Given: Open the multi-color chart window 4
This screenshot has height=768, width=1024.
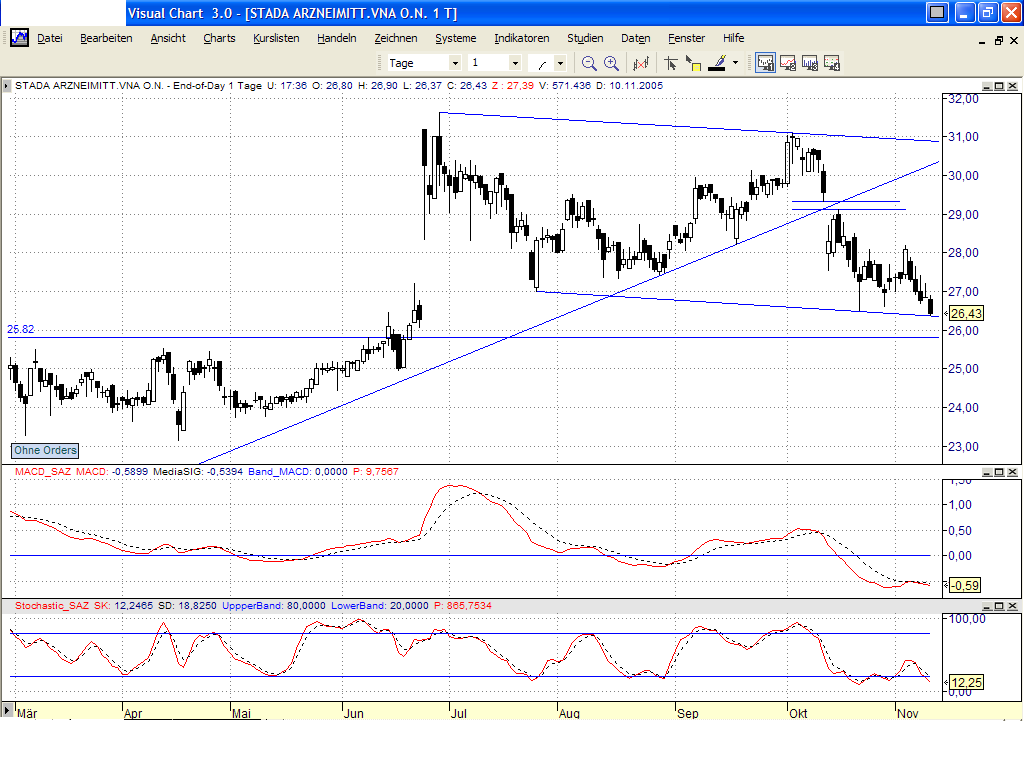Looking at the screenshot, I should (832, 62).
